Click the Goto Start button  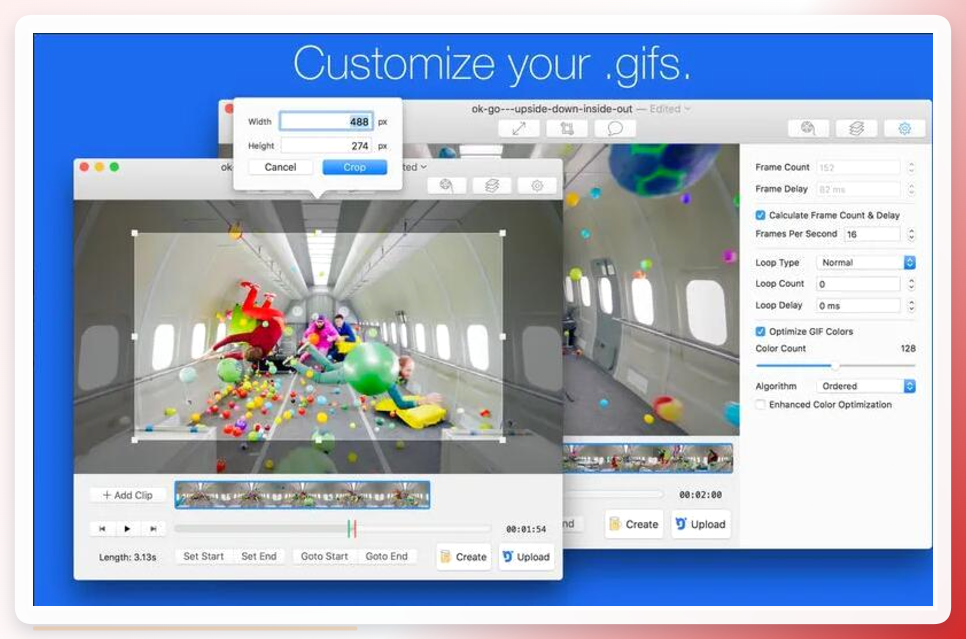point(324,556)
